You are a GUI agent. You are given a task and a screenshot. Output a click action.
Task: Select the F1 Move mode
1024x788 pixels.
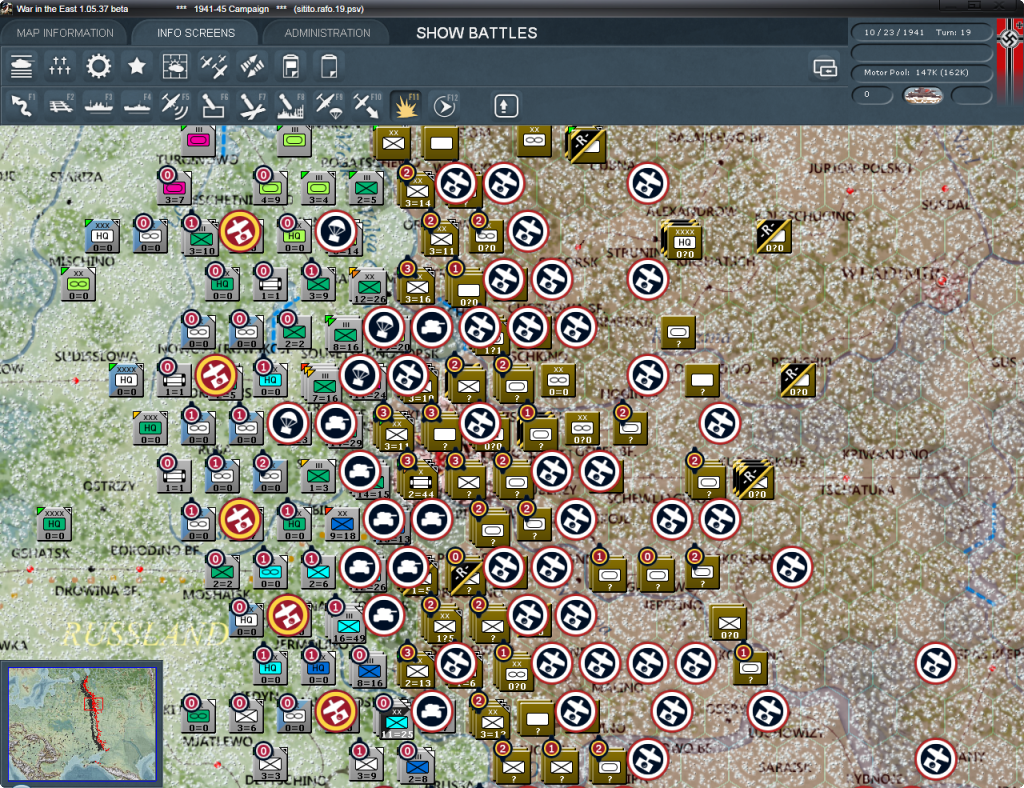[x=22, y=105]
